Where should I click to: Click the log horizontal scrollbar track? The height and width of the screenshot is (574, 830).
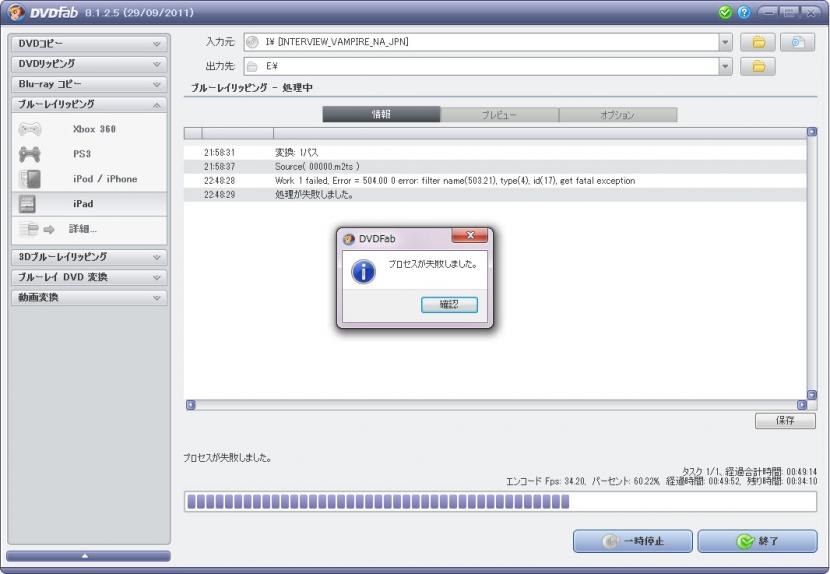click(496, 405)
